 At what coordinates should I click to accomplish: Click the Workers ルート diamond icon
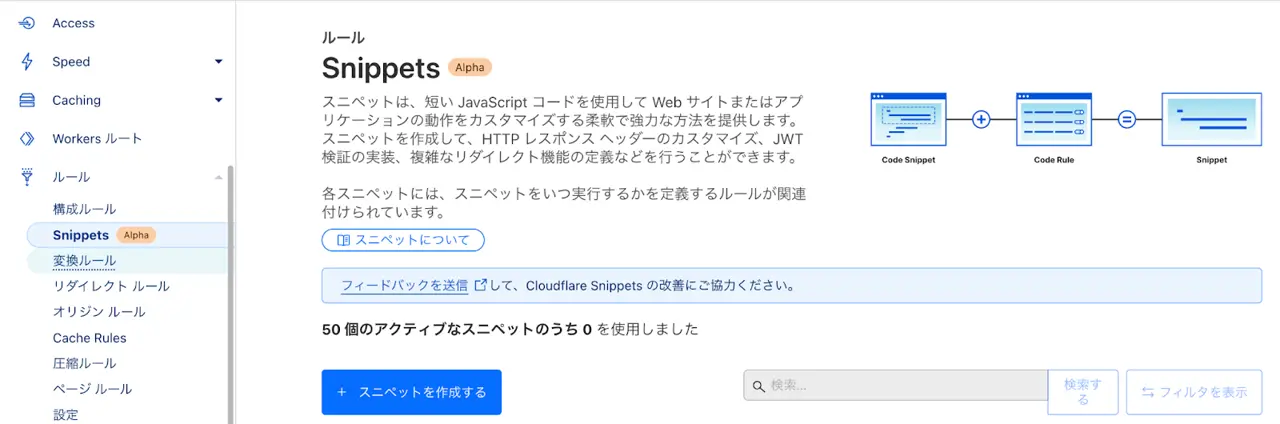coord(28,139)
